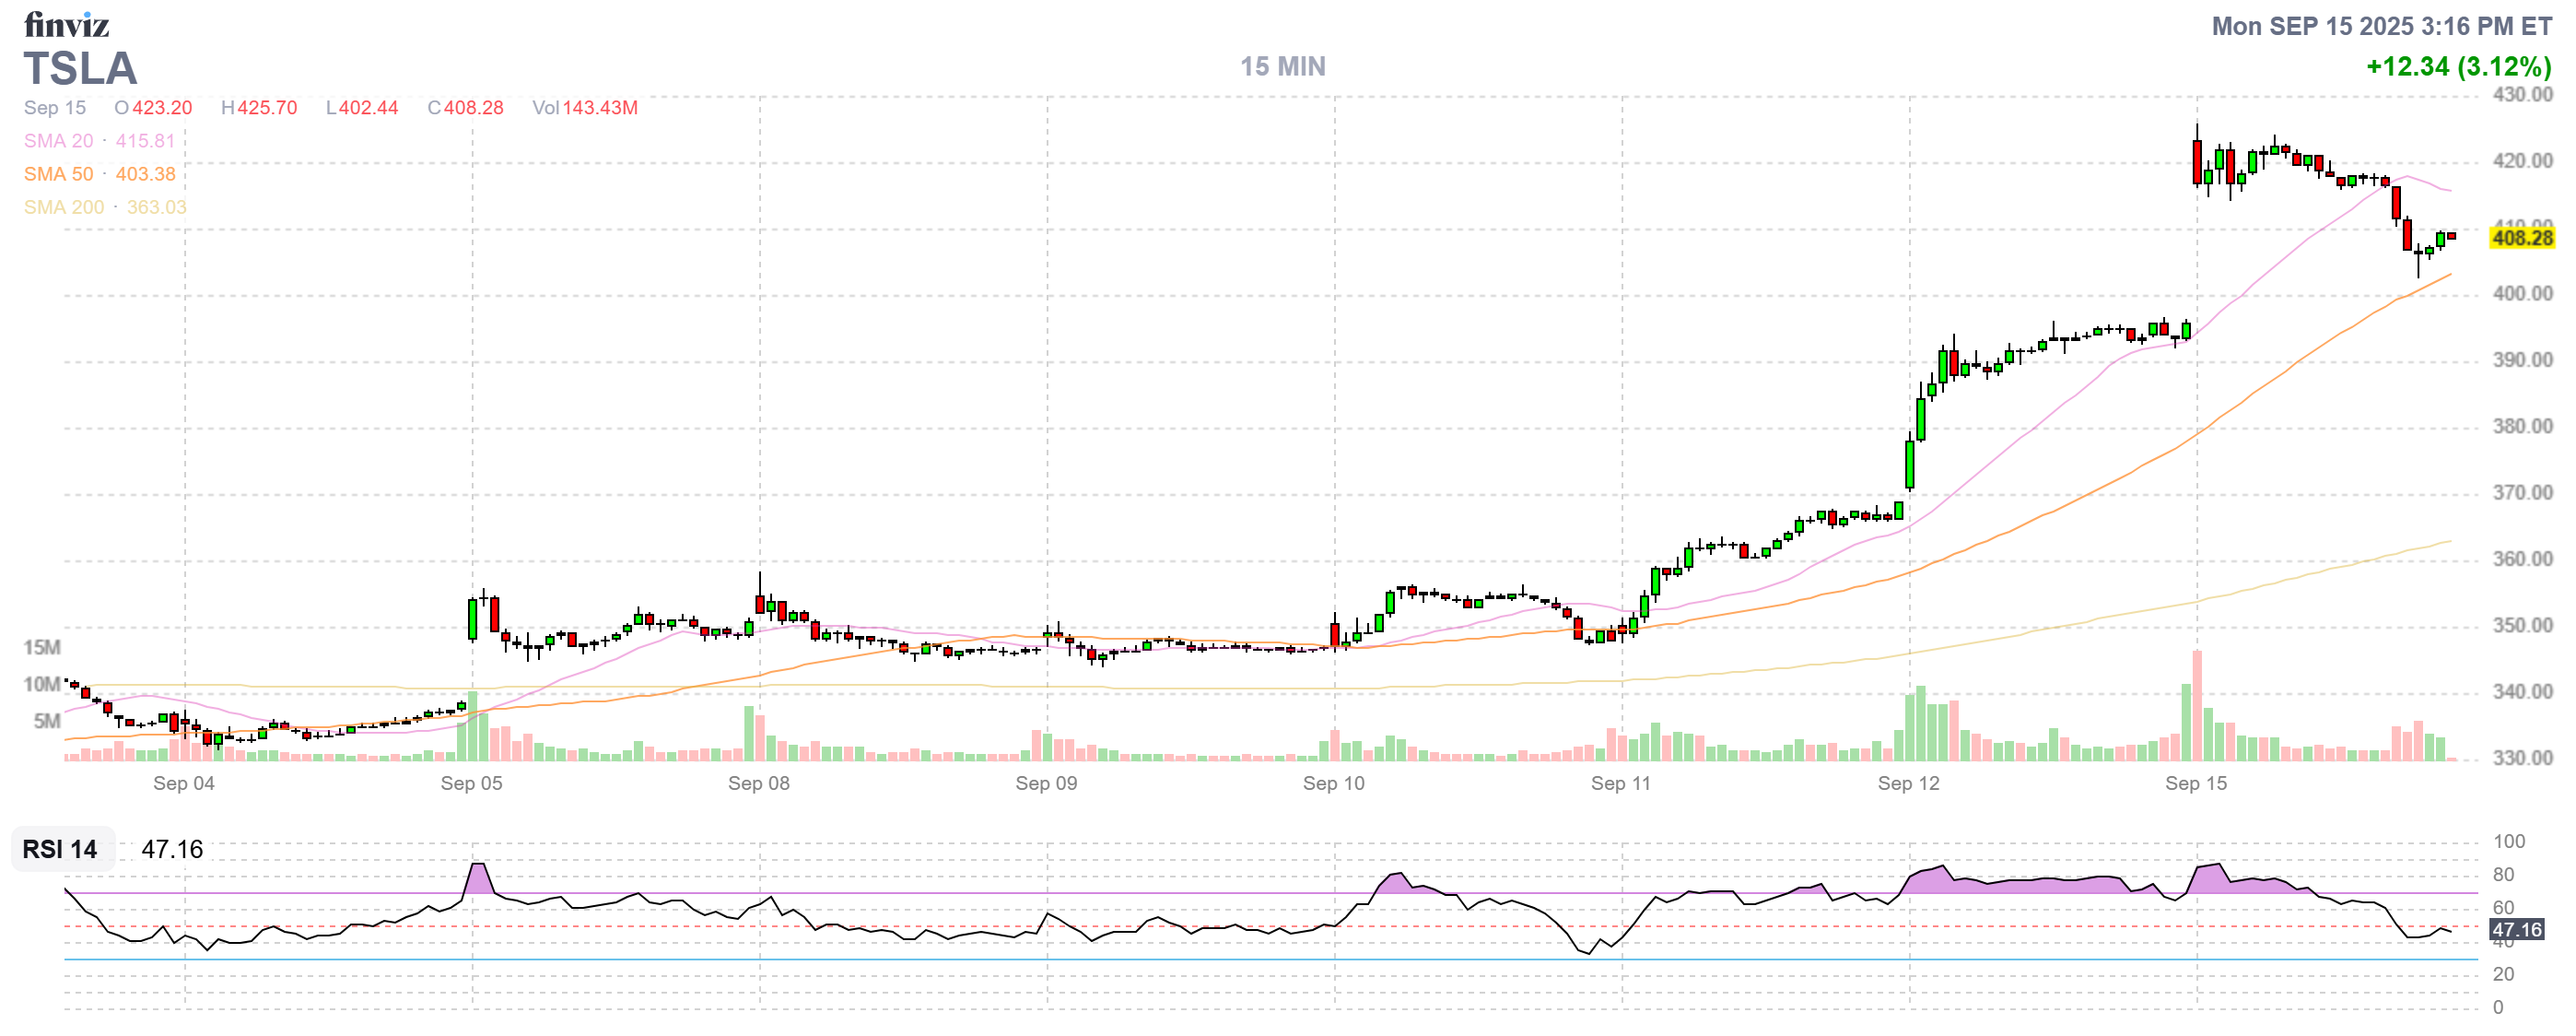Click the dark 47.16 RSI value tag
Viewport: 2576px width, 1036px height.
[x=2516, y=930]
